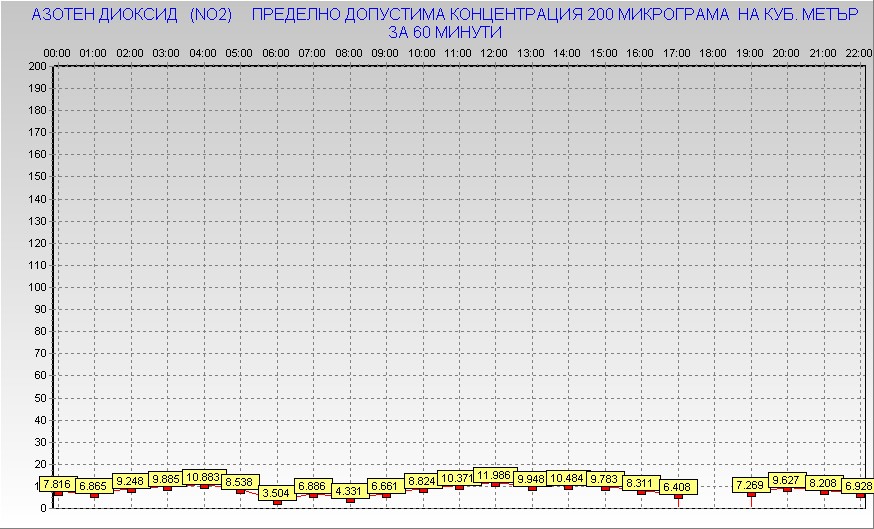874x529 pixels.
Task: Select the 6.928 value label
Action: (x=857, y=486)
